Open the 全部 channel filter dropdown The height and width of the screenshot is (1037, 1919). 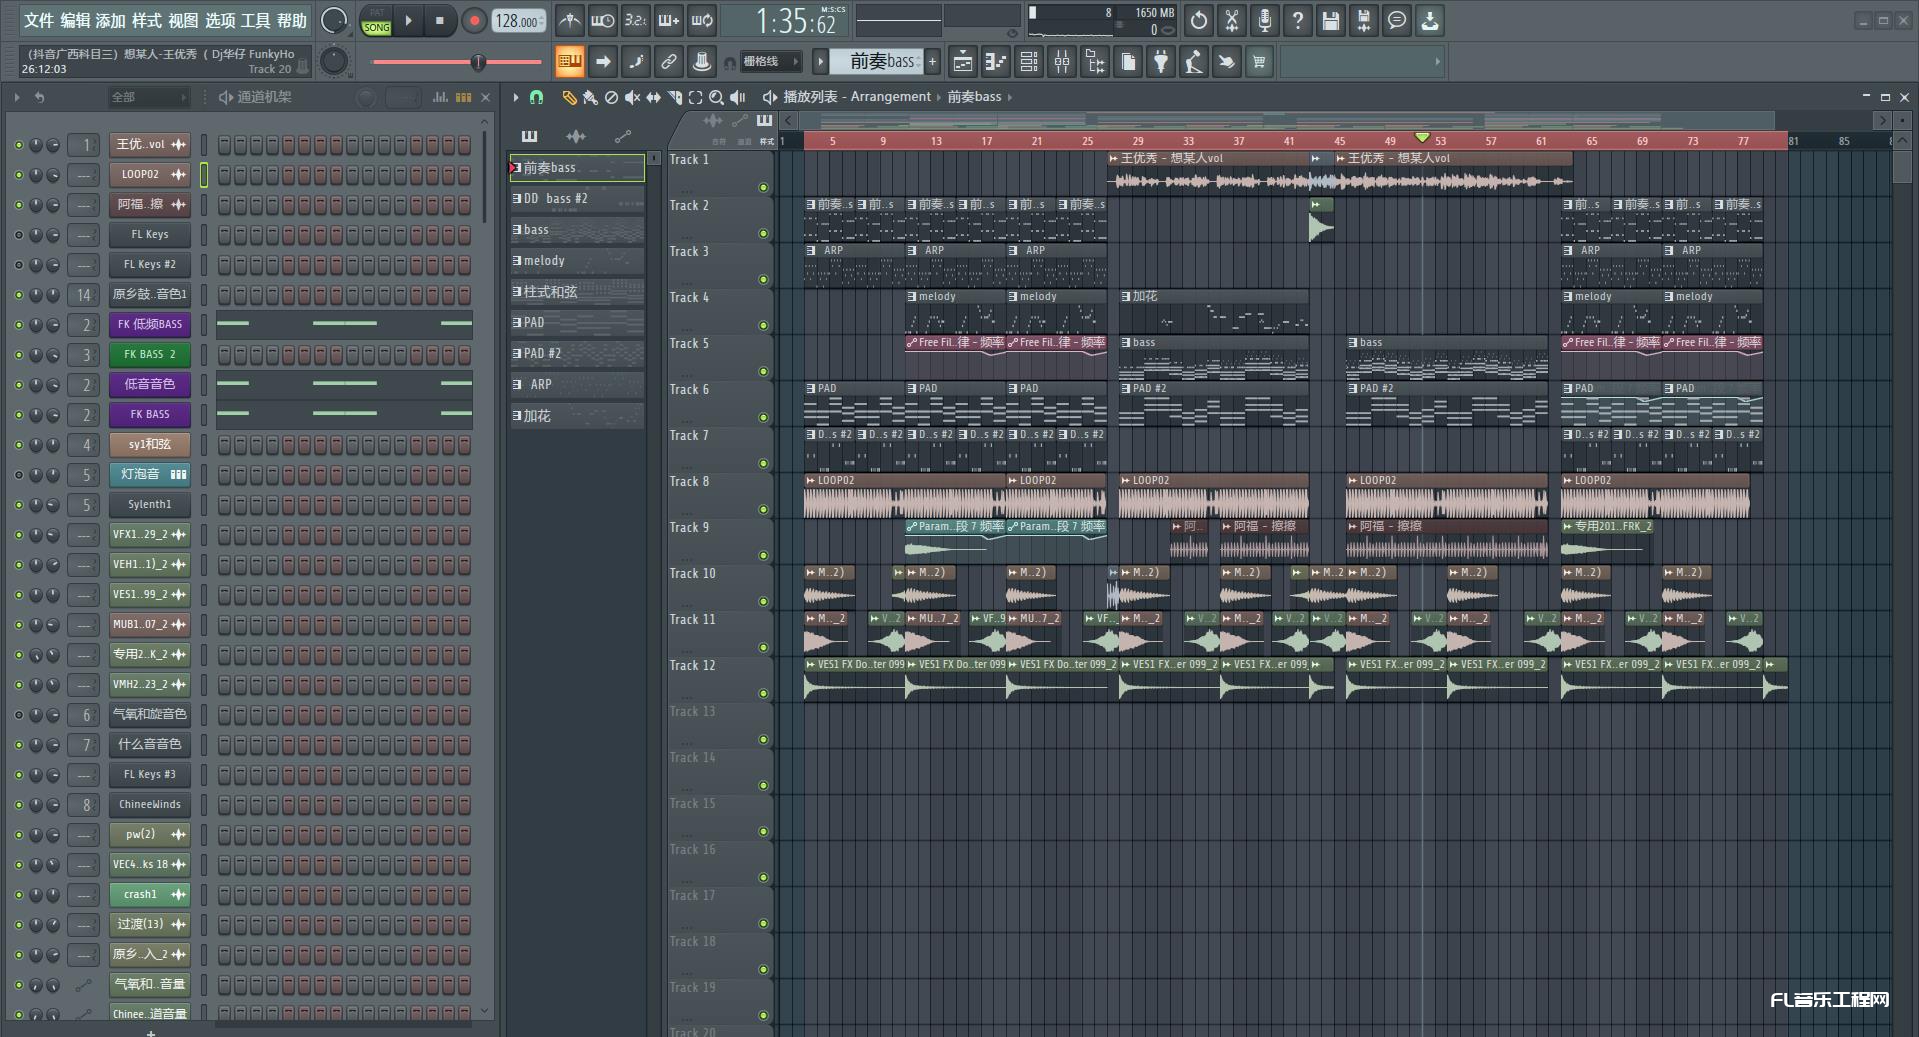click(148, 97)
